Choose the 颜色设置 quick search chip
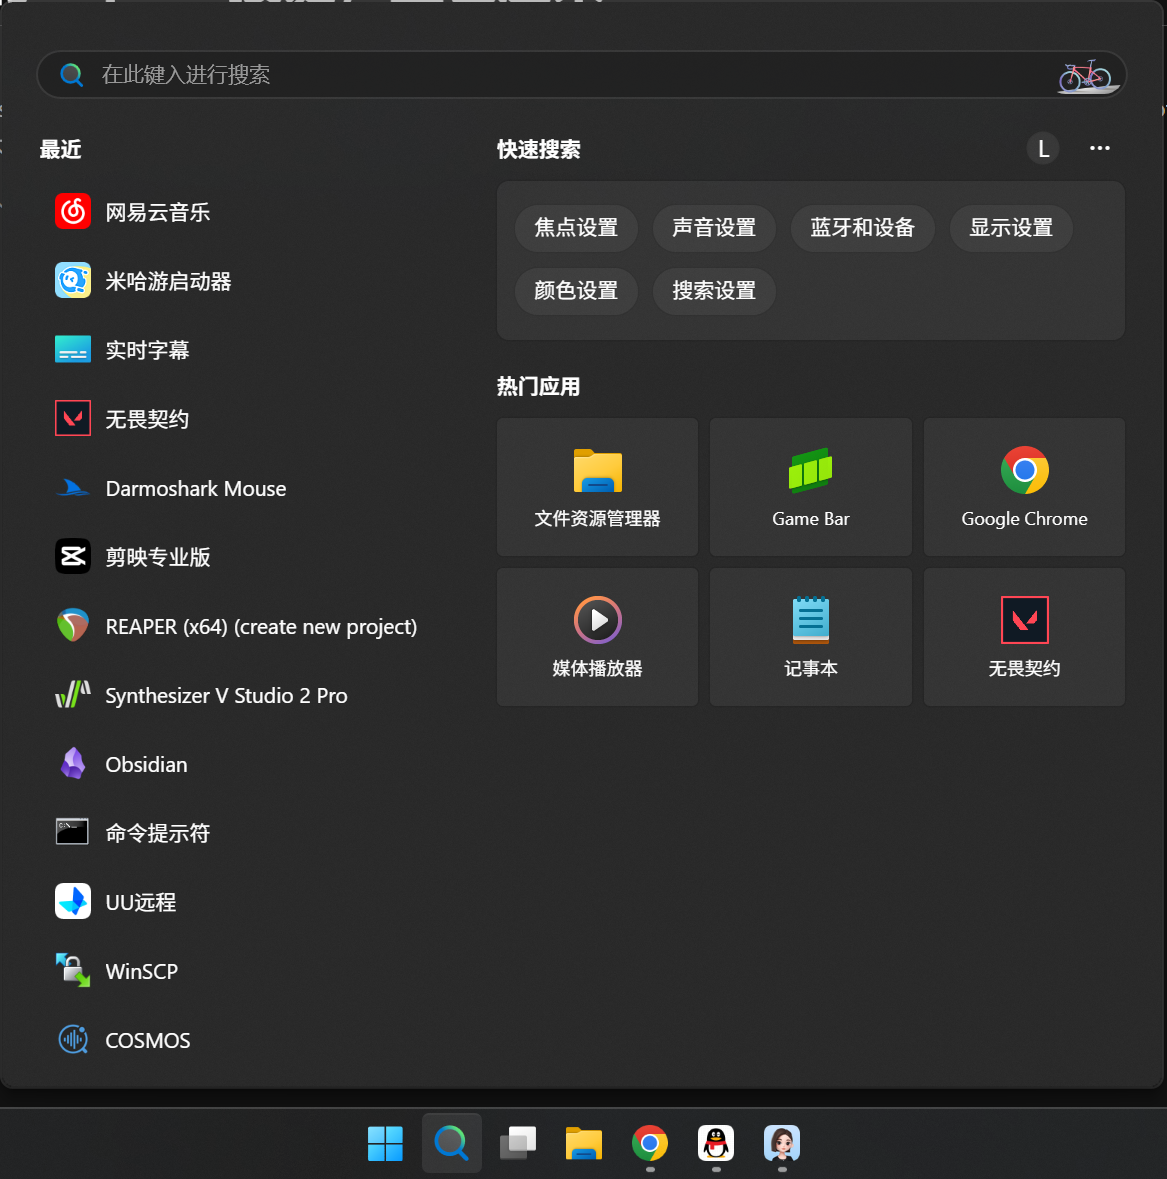Image resolution: width=1167 pixels, height=1179 pixels. 577,291
